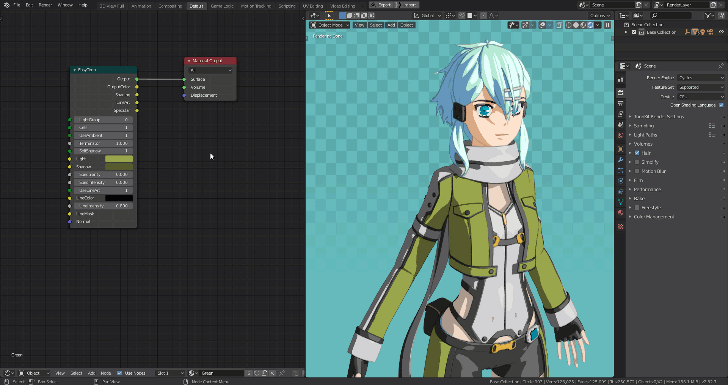Image resolution: width=728 pixels, height=385 pixels.
Task: Switch viewport to solid shading
Action: click(x=576, y=25)
